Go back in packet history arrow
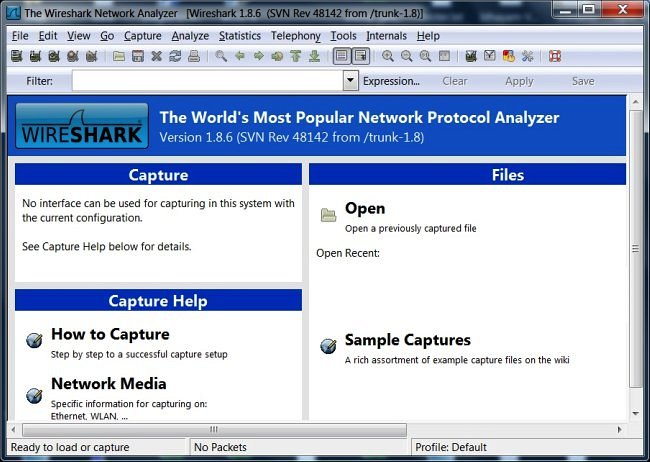 [x=240, y=56]
